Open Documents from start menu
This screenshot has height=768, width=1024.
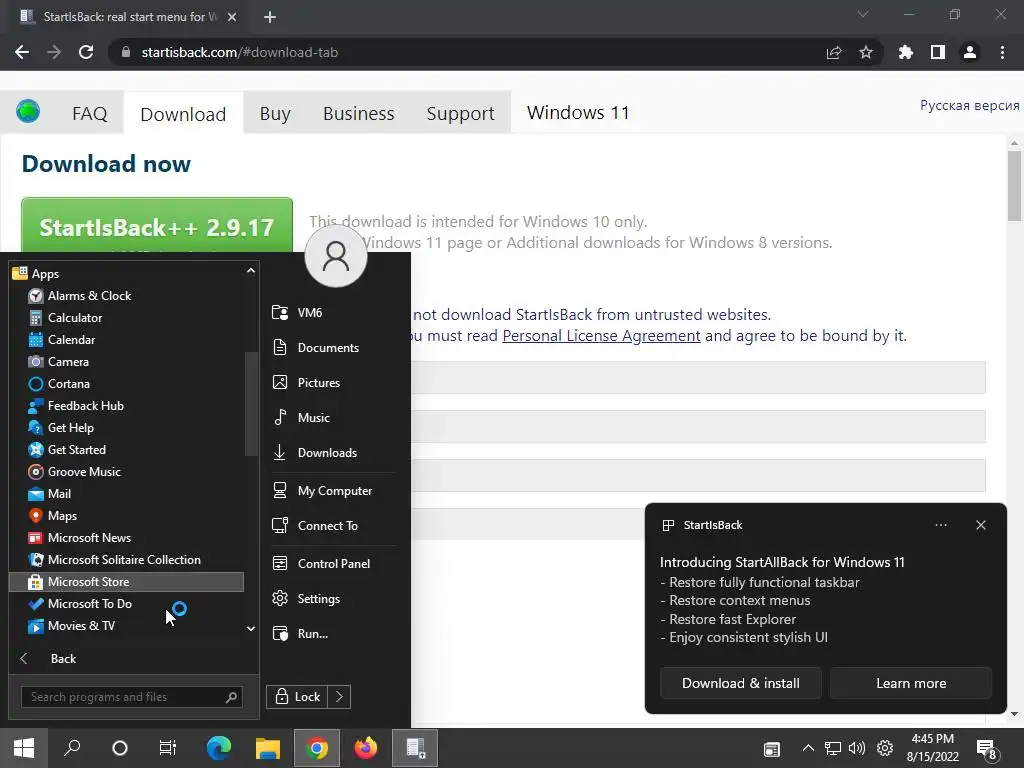tap(315, 347)
